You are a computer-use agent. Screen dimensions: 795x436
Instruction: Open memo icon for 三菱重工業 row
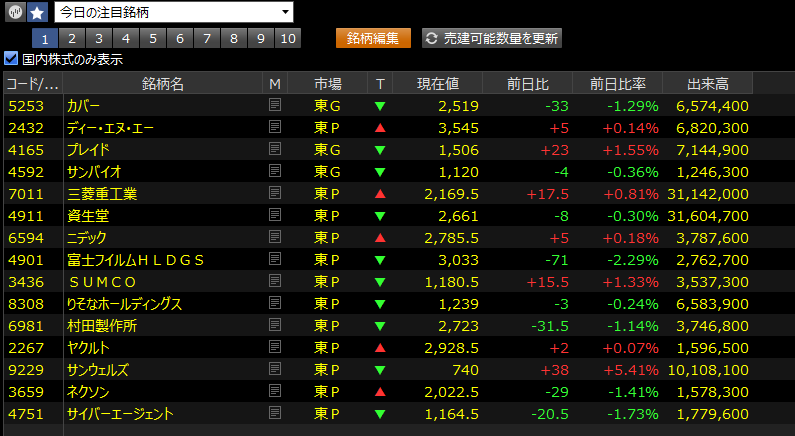click(275, 193)
